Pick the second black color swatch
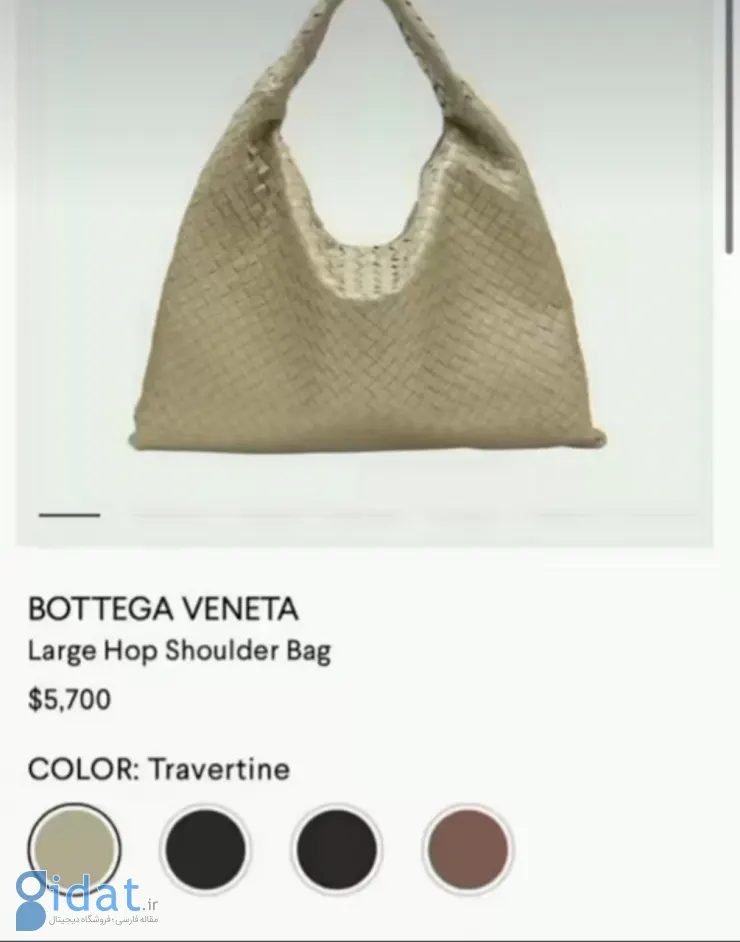The width and height of the screenshot is (740, 942). (336, 849)
